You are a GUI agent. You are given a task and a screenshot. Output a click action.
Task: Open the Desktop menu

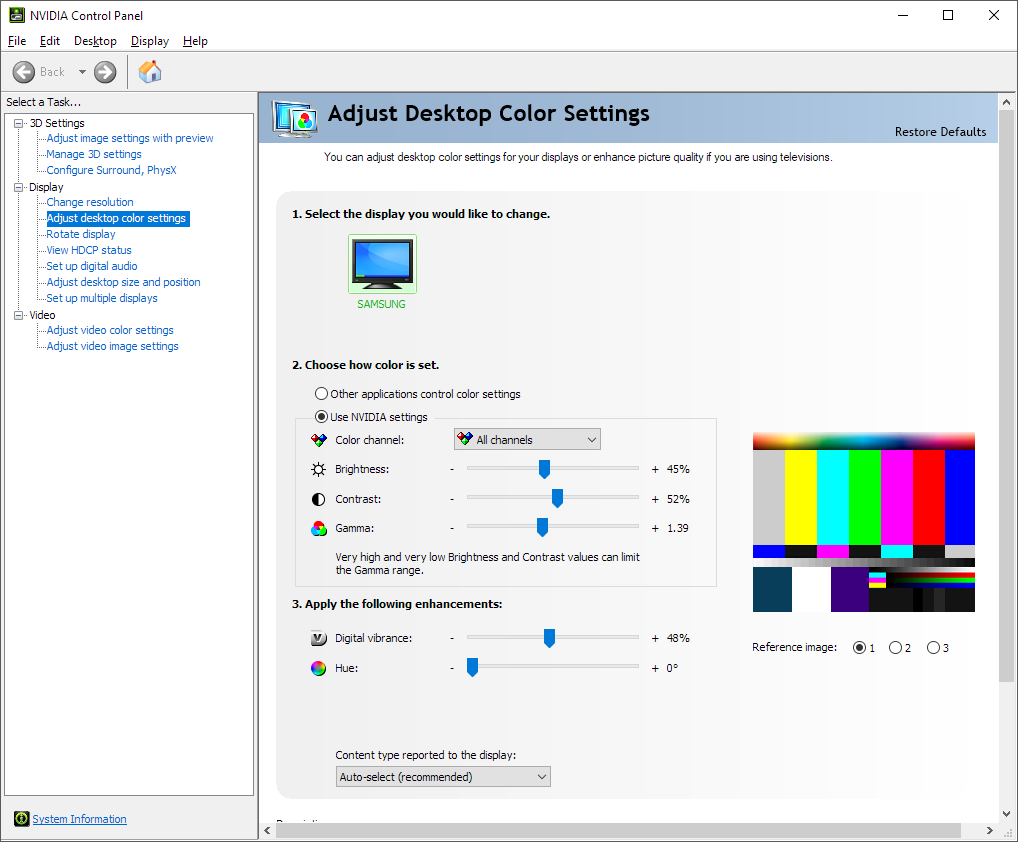point(95,41)
